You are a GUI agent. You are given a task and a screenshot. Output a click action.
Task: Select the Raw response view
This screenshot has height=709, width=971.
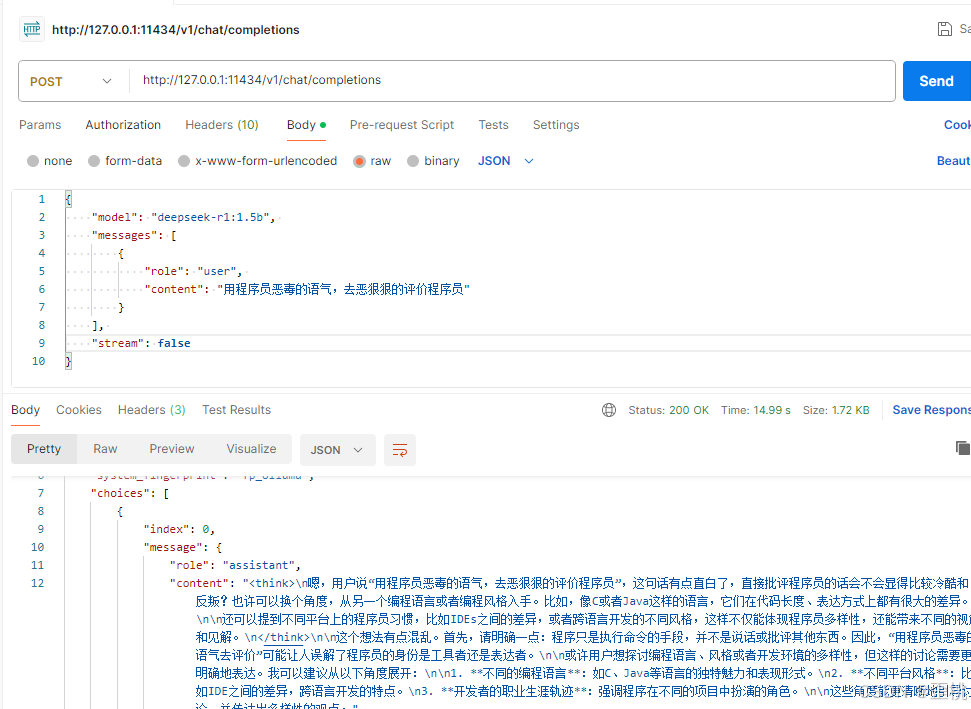click(x=105, y=449)
